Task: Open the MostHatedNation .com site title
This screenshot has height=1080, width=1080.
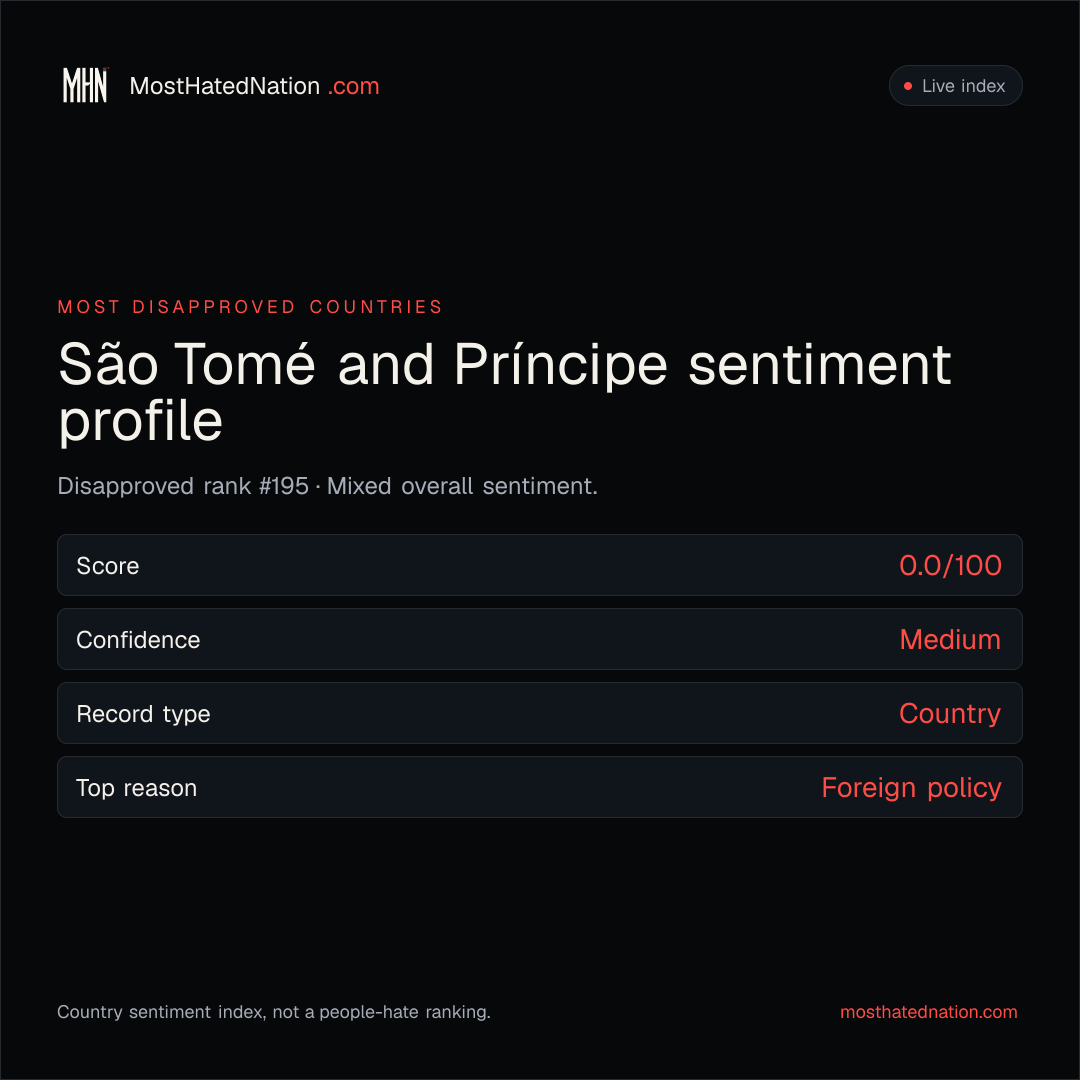Action: point(254,86)
